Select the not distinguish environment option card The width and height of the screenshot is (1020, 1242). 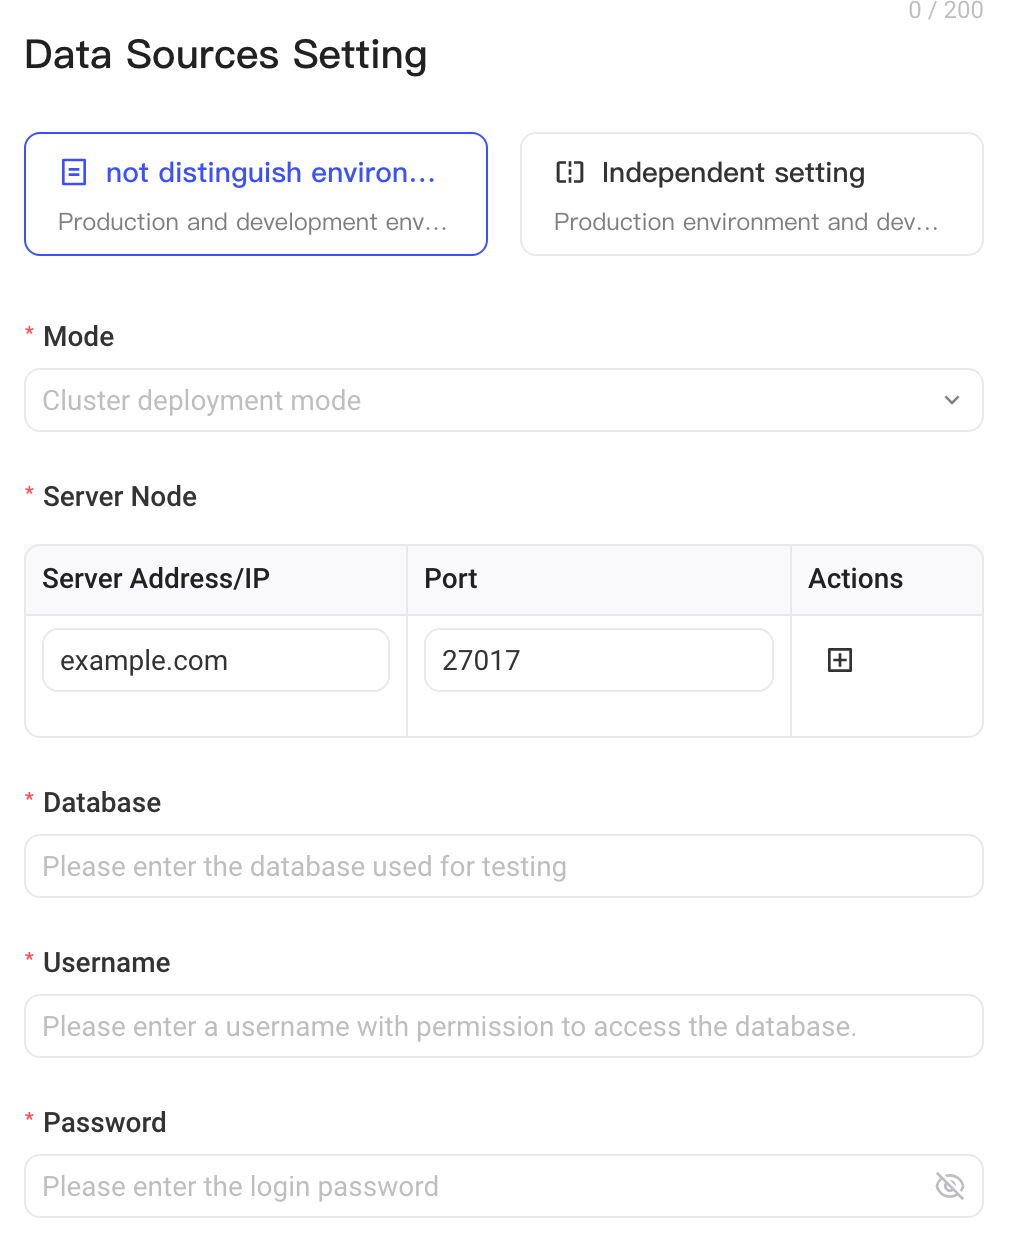click(x=256, y=194)
